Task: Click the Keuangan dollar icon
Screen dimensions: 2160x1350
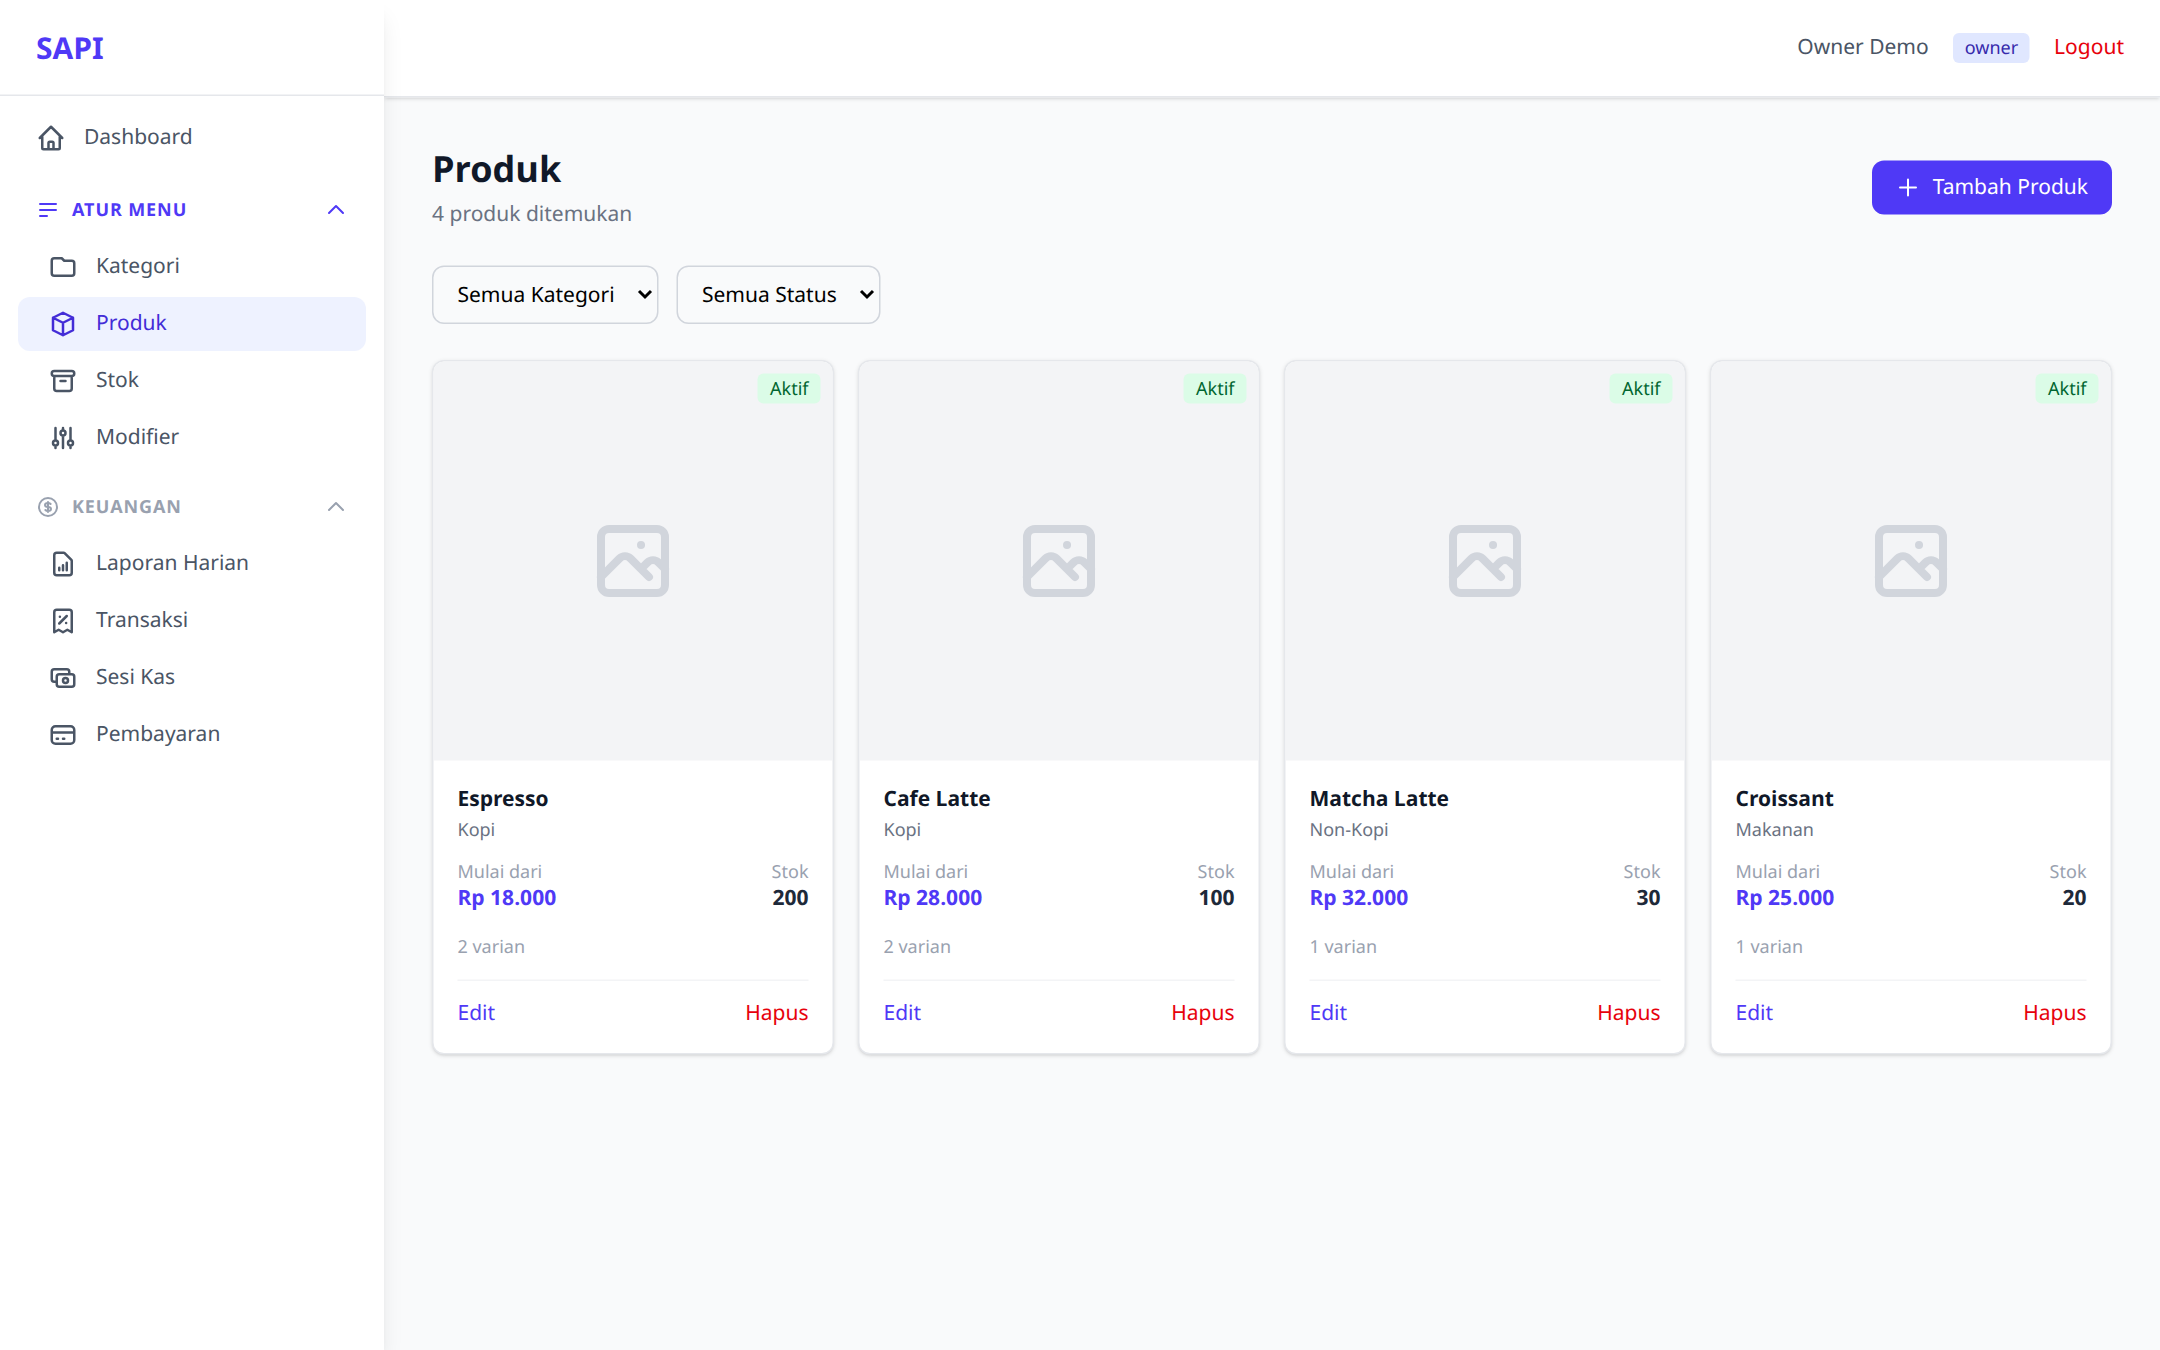Action: [48, 507]
